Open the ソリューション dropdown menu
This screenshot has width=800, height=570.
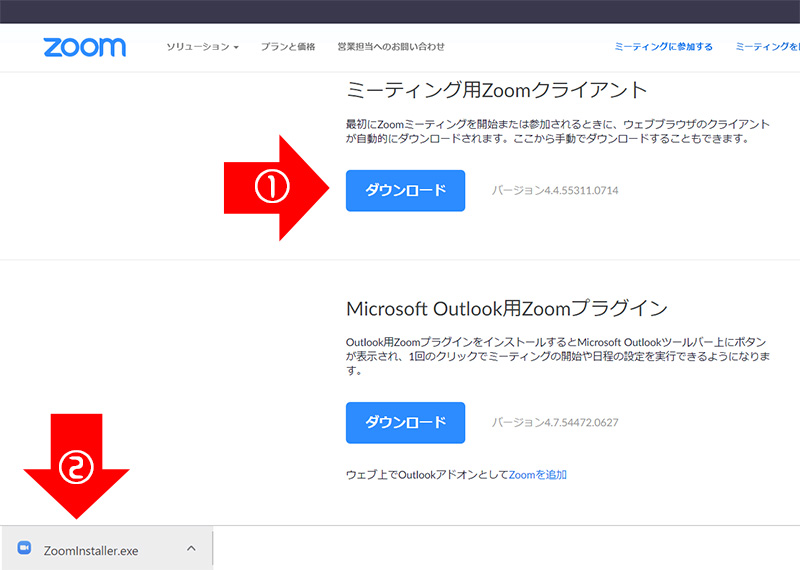(x=202, y=47)
